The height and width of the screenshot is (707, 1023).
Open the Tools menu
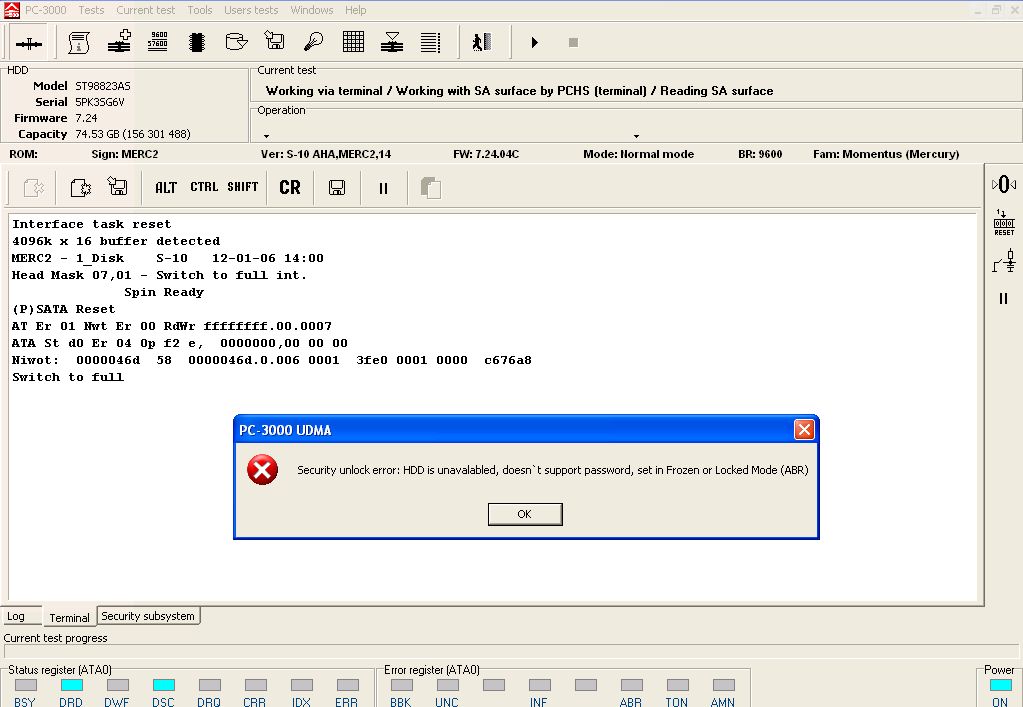point(200,10)
